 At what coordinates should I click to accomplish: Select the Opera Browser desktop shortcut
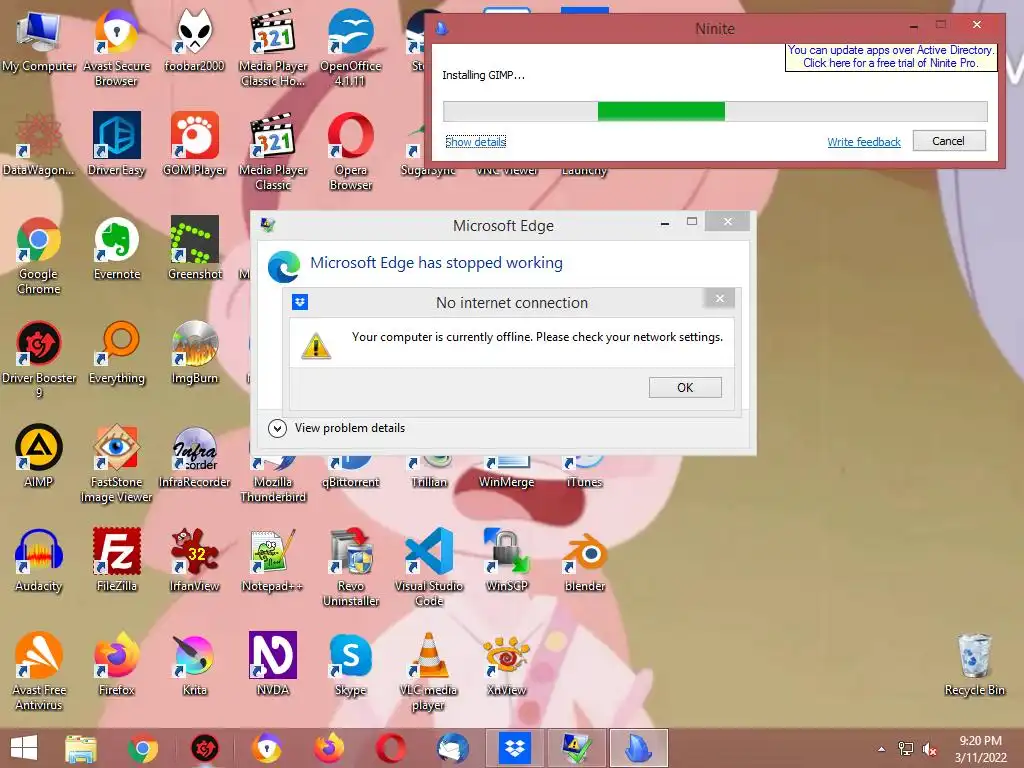tap(351, 152)
